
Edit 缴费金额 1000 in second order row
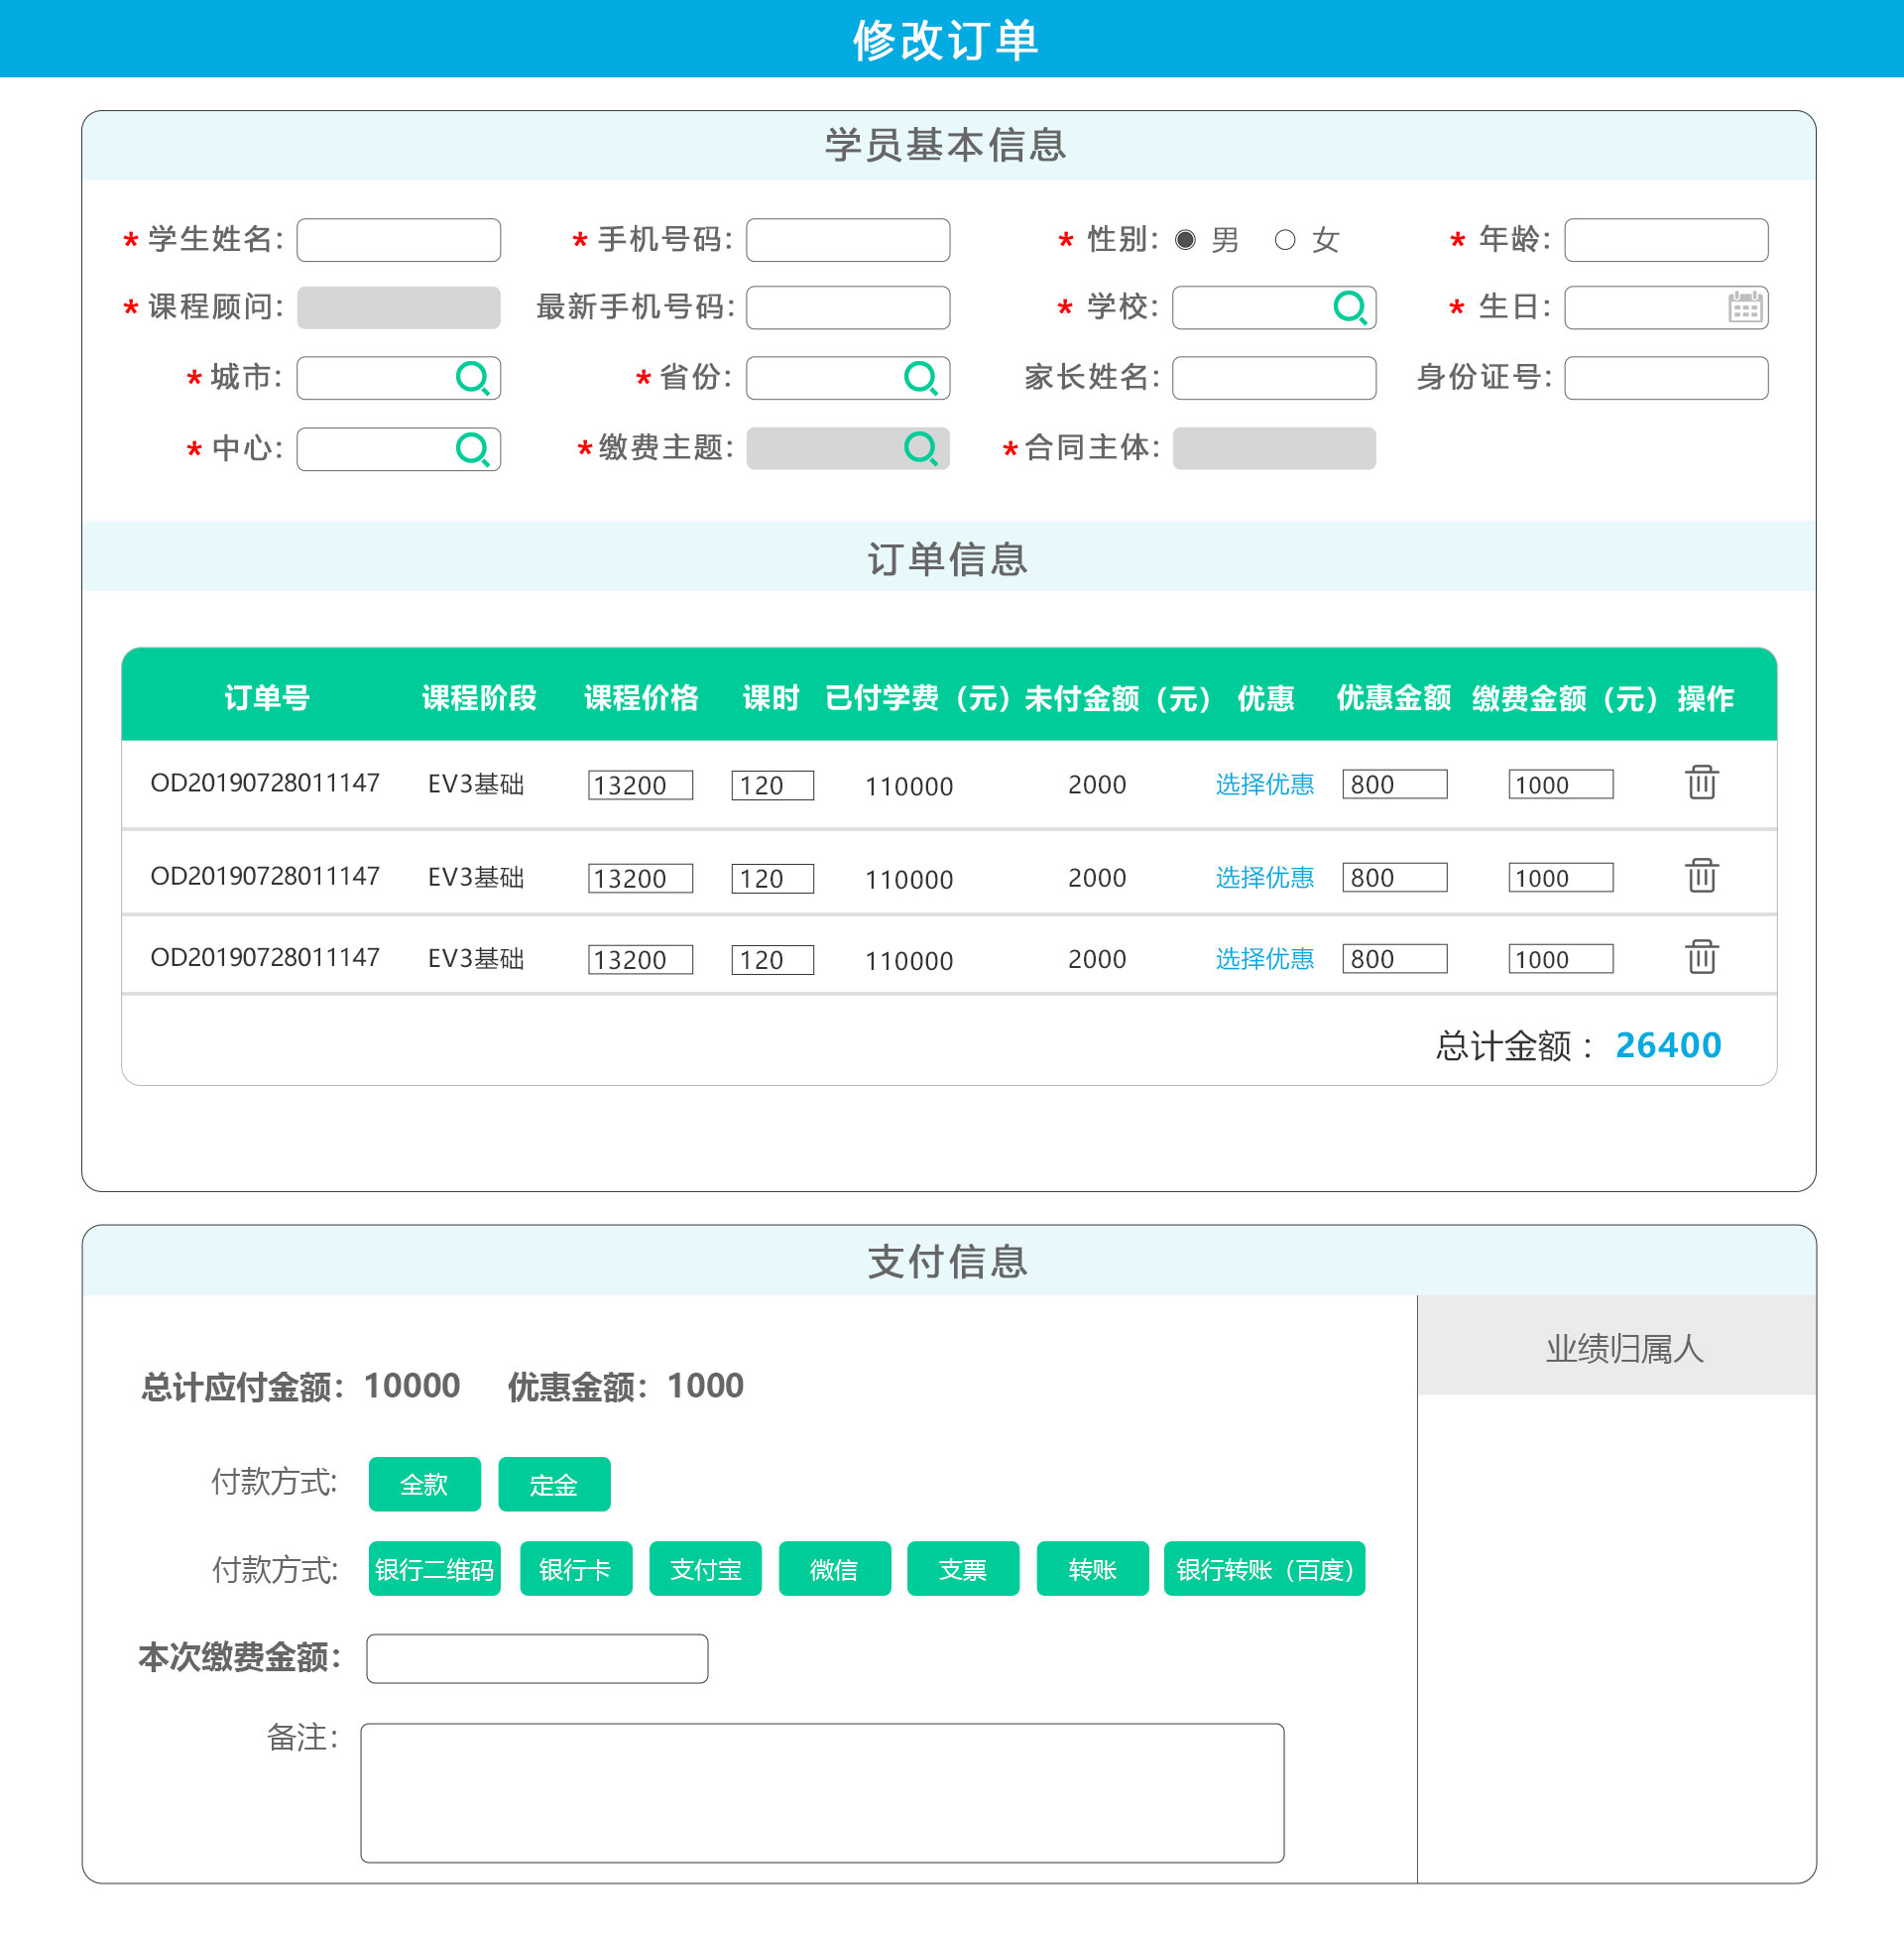(x=1561, y=877)
